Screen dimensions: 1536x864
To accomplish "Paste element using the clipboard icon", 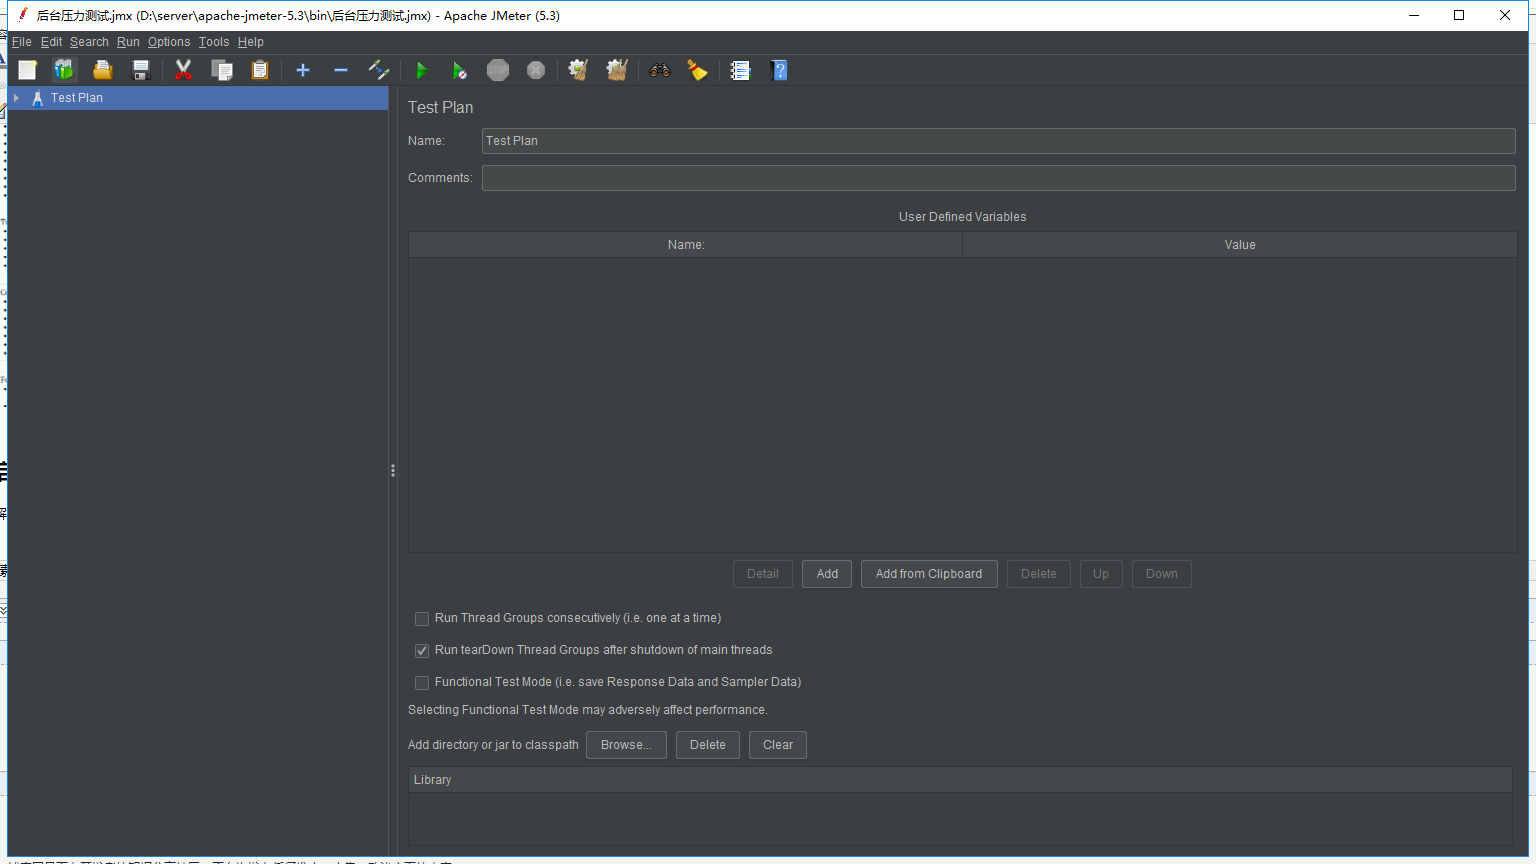I will coord(260,70).
